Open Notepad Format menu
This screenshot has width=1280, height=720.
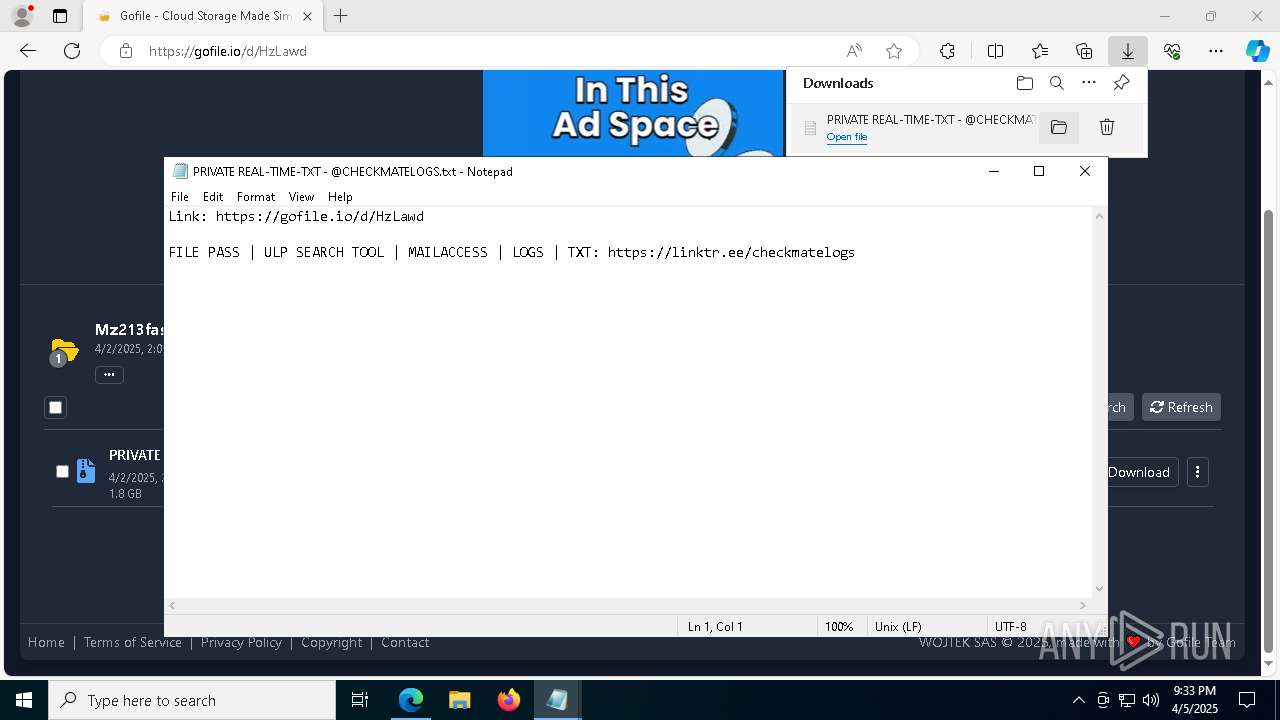(x=256, y=197)
